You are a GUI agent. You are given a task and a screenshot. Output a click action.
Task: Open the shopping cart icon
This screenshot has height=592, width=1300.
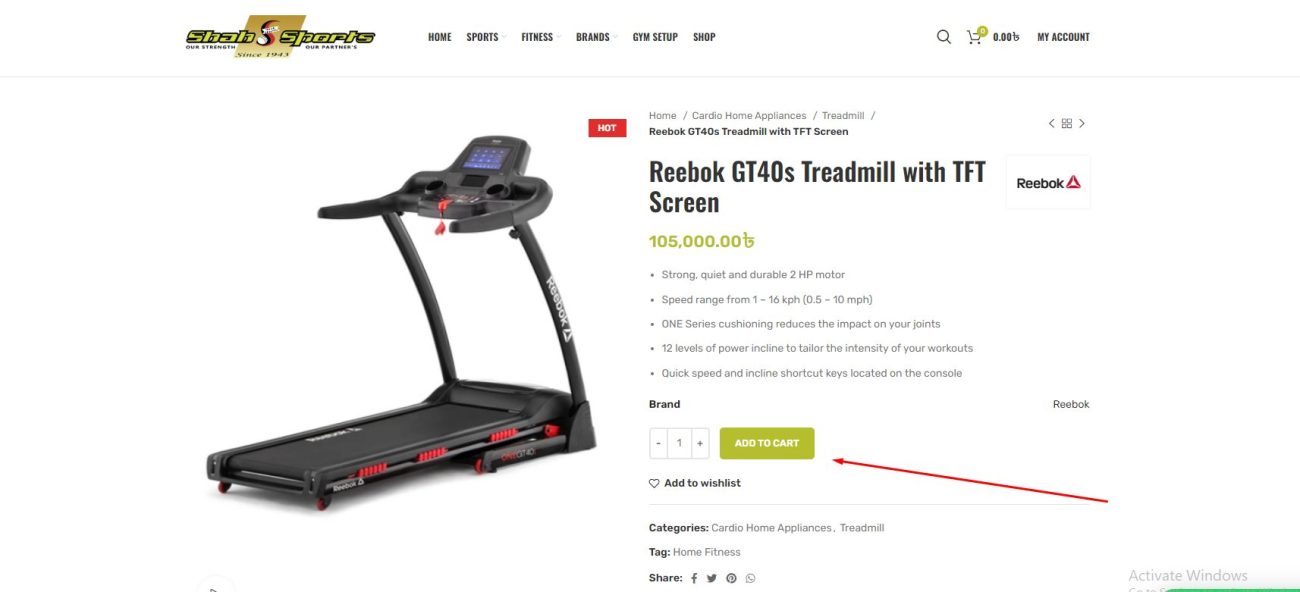pos(975,37)
